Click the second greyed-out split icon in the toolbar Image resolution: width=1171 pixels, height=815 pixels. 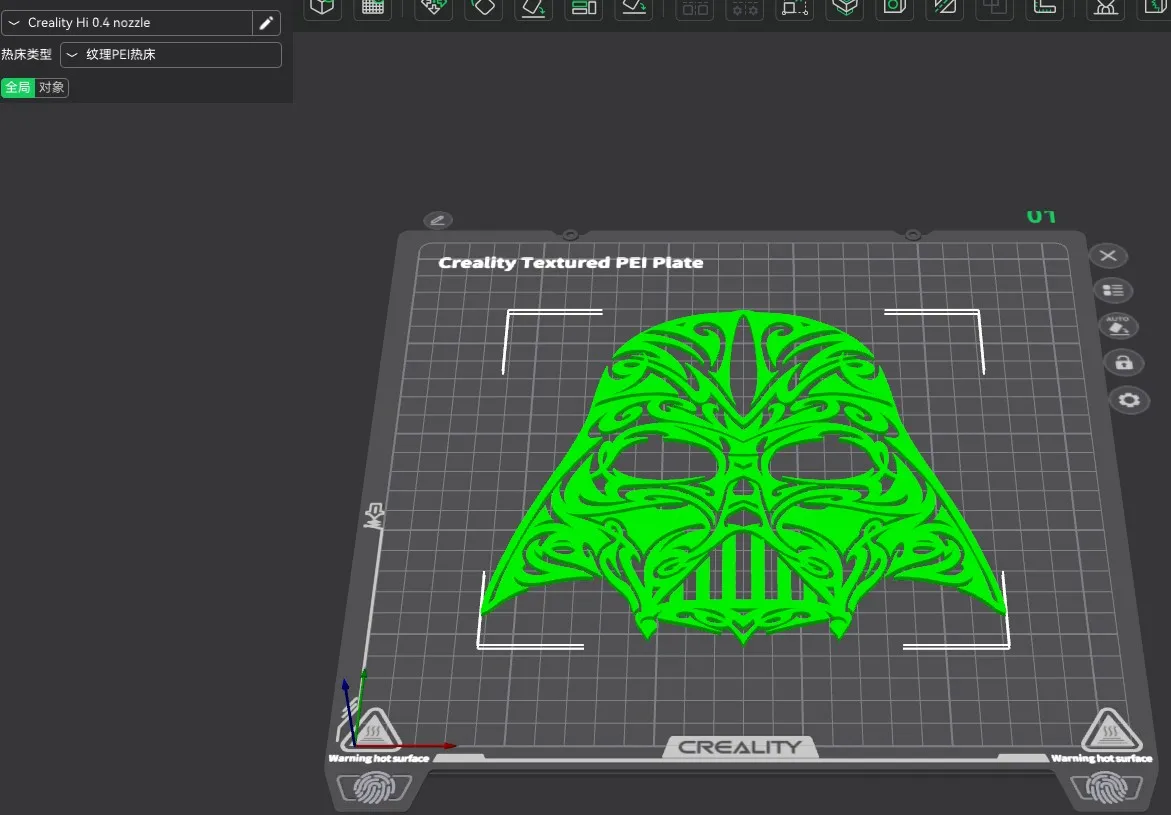(745, 8)
